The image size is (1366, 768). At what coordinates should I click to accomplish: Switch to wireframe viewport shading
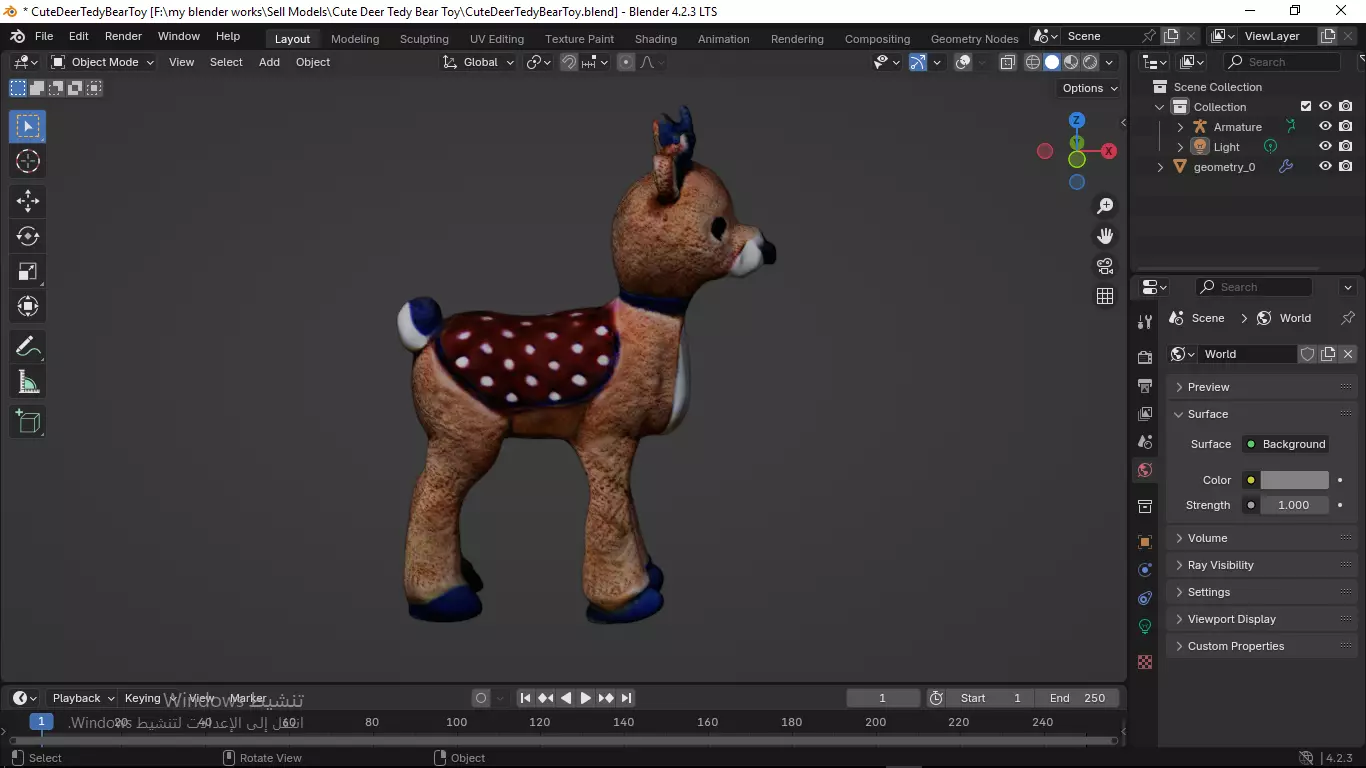pyautogui.click(x=1033, y=62)
